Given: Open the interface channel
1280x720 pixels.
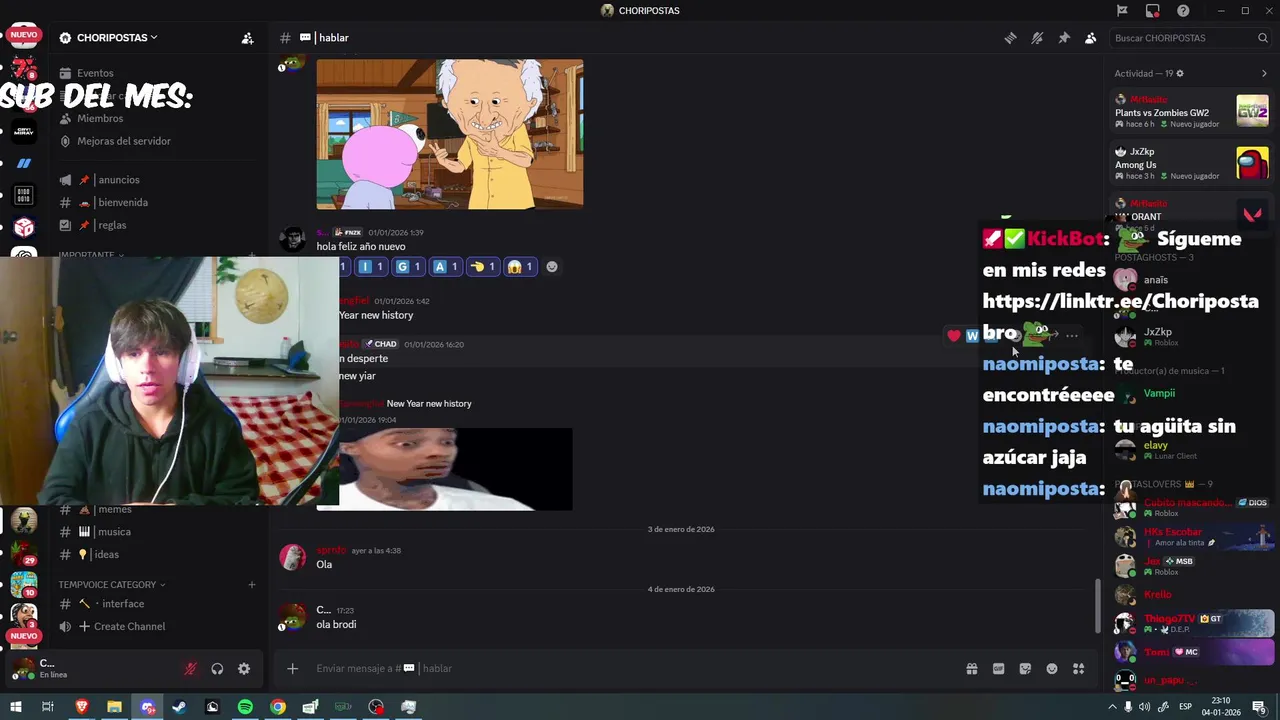Looking at the screenshot, I should (x=123, y=604).
